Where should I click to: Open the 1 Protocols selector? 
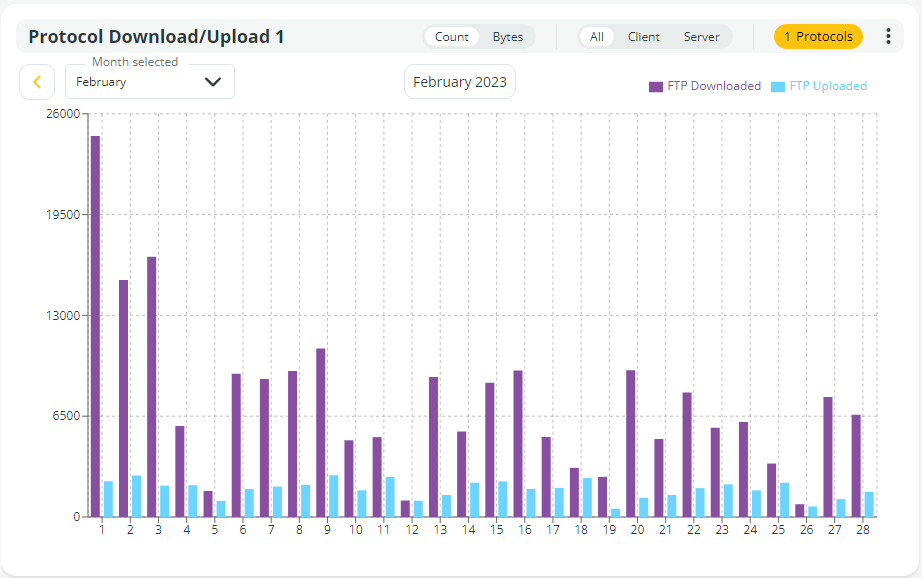818,37
